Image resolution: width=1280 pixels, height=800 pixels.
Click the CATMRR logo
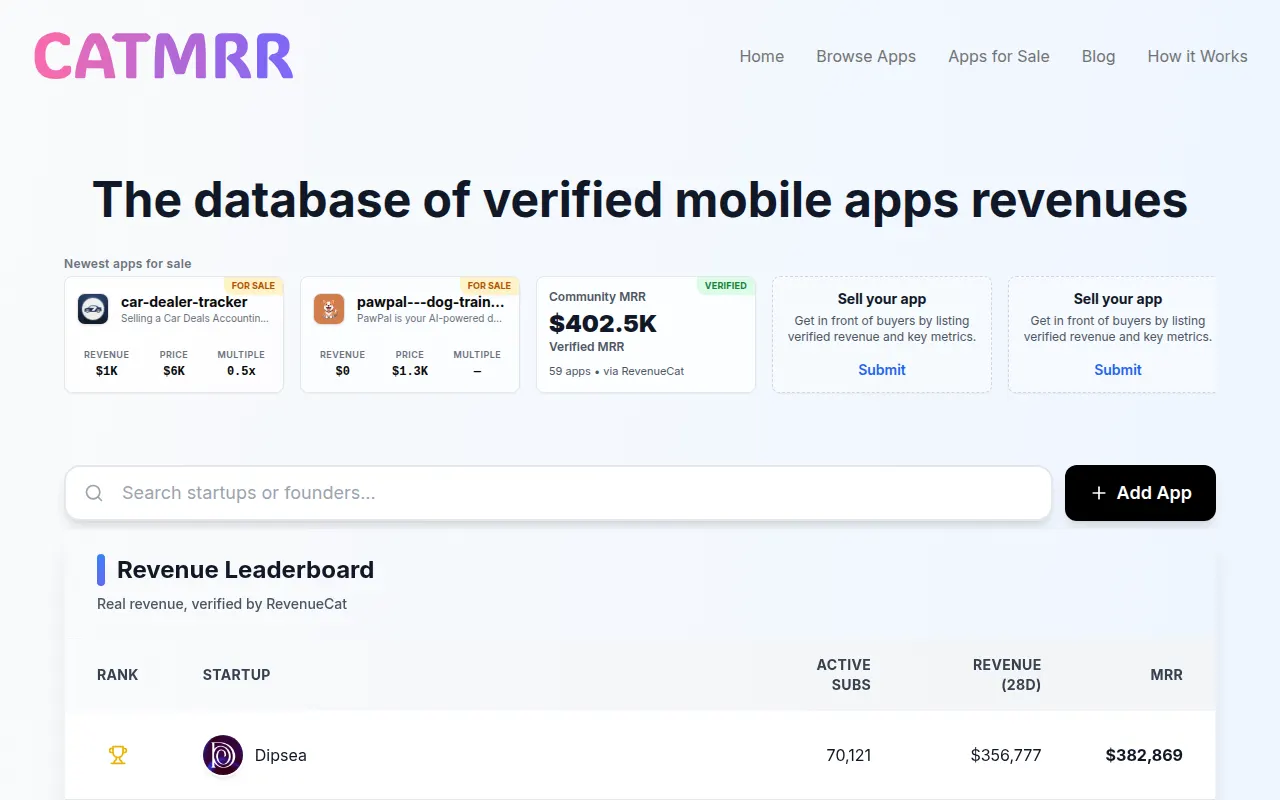point(164,56)
